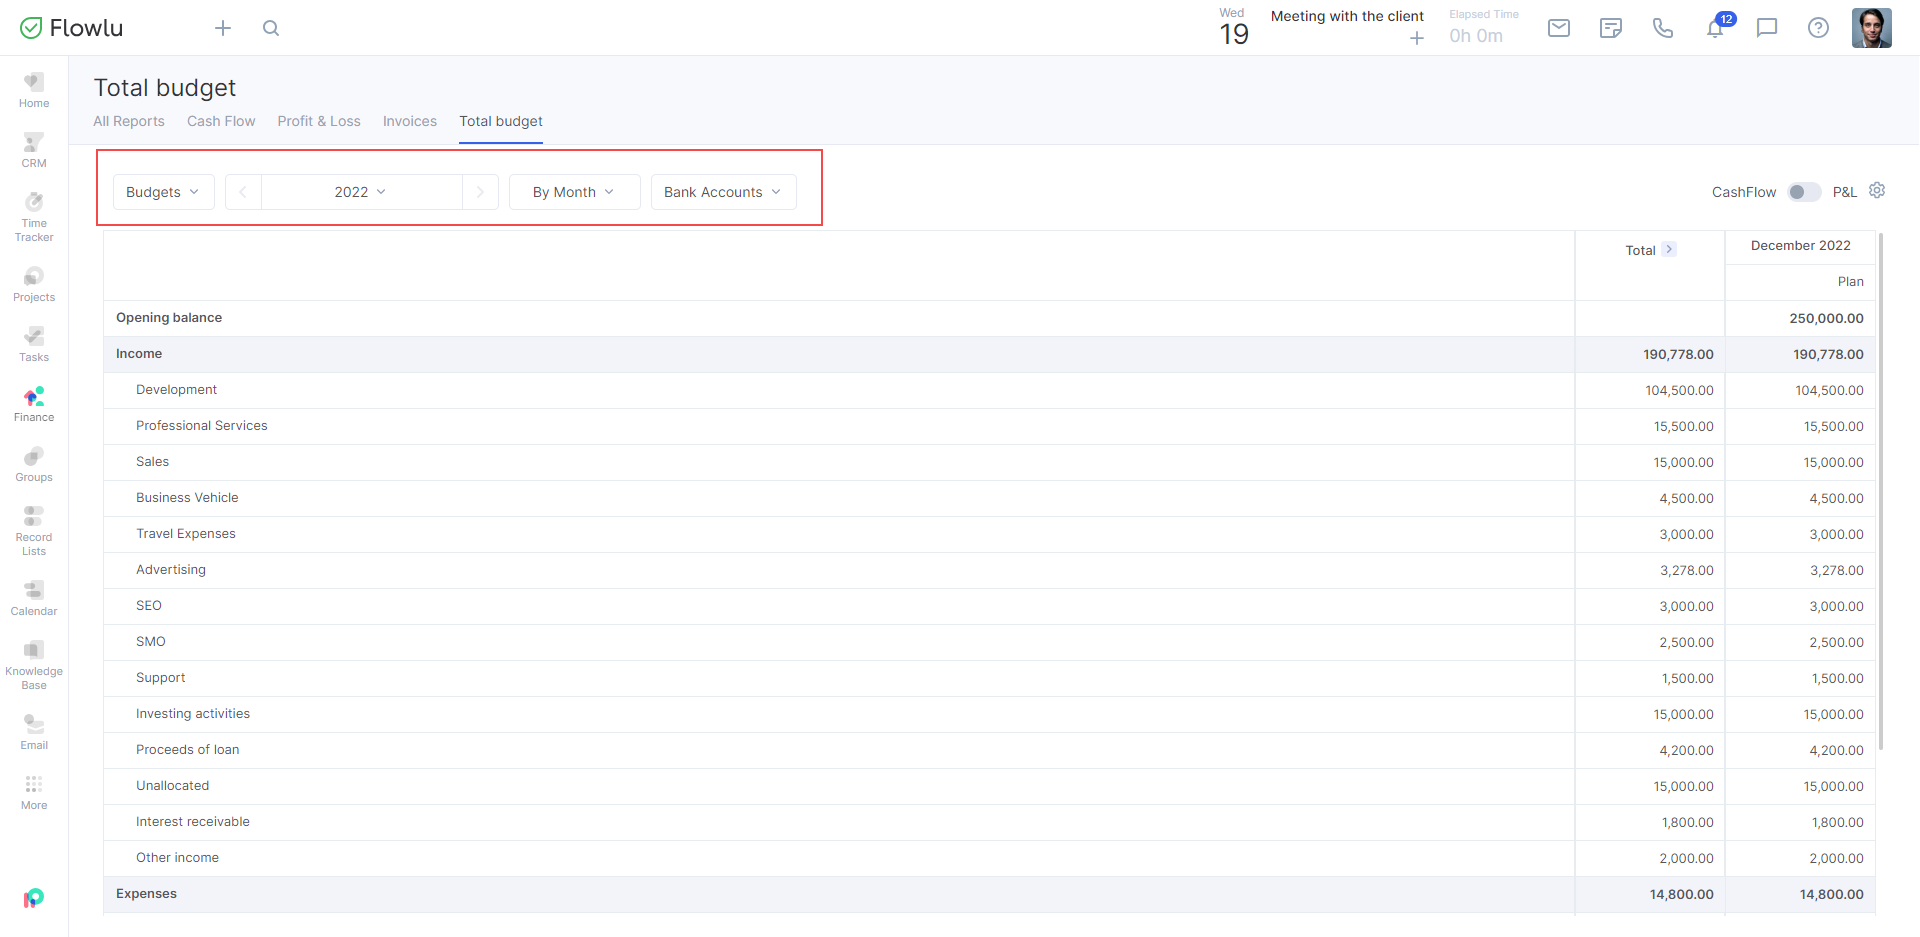The image size is (1920, 937).
Task: Switch to All Reports tab
Action: click(129, 121)
